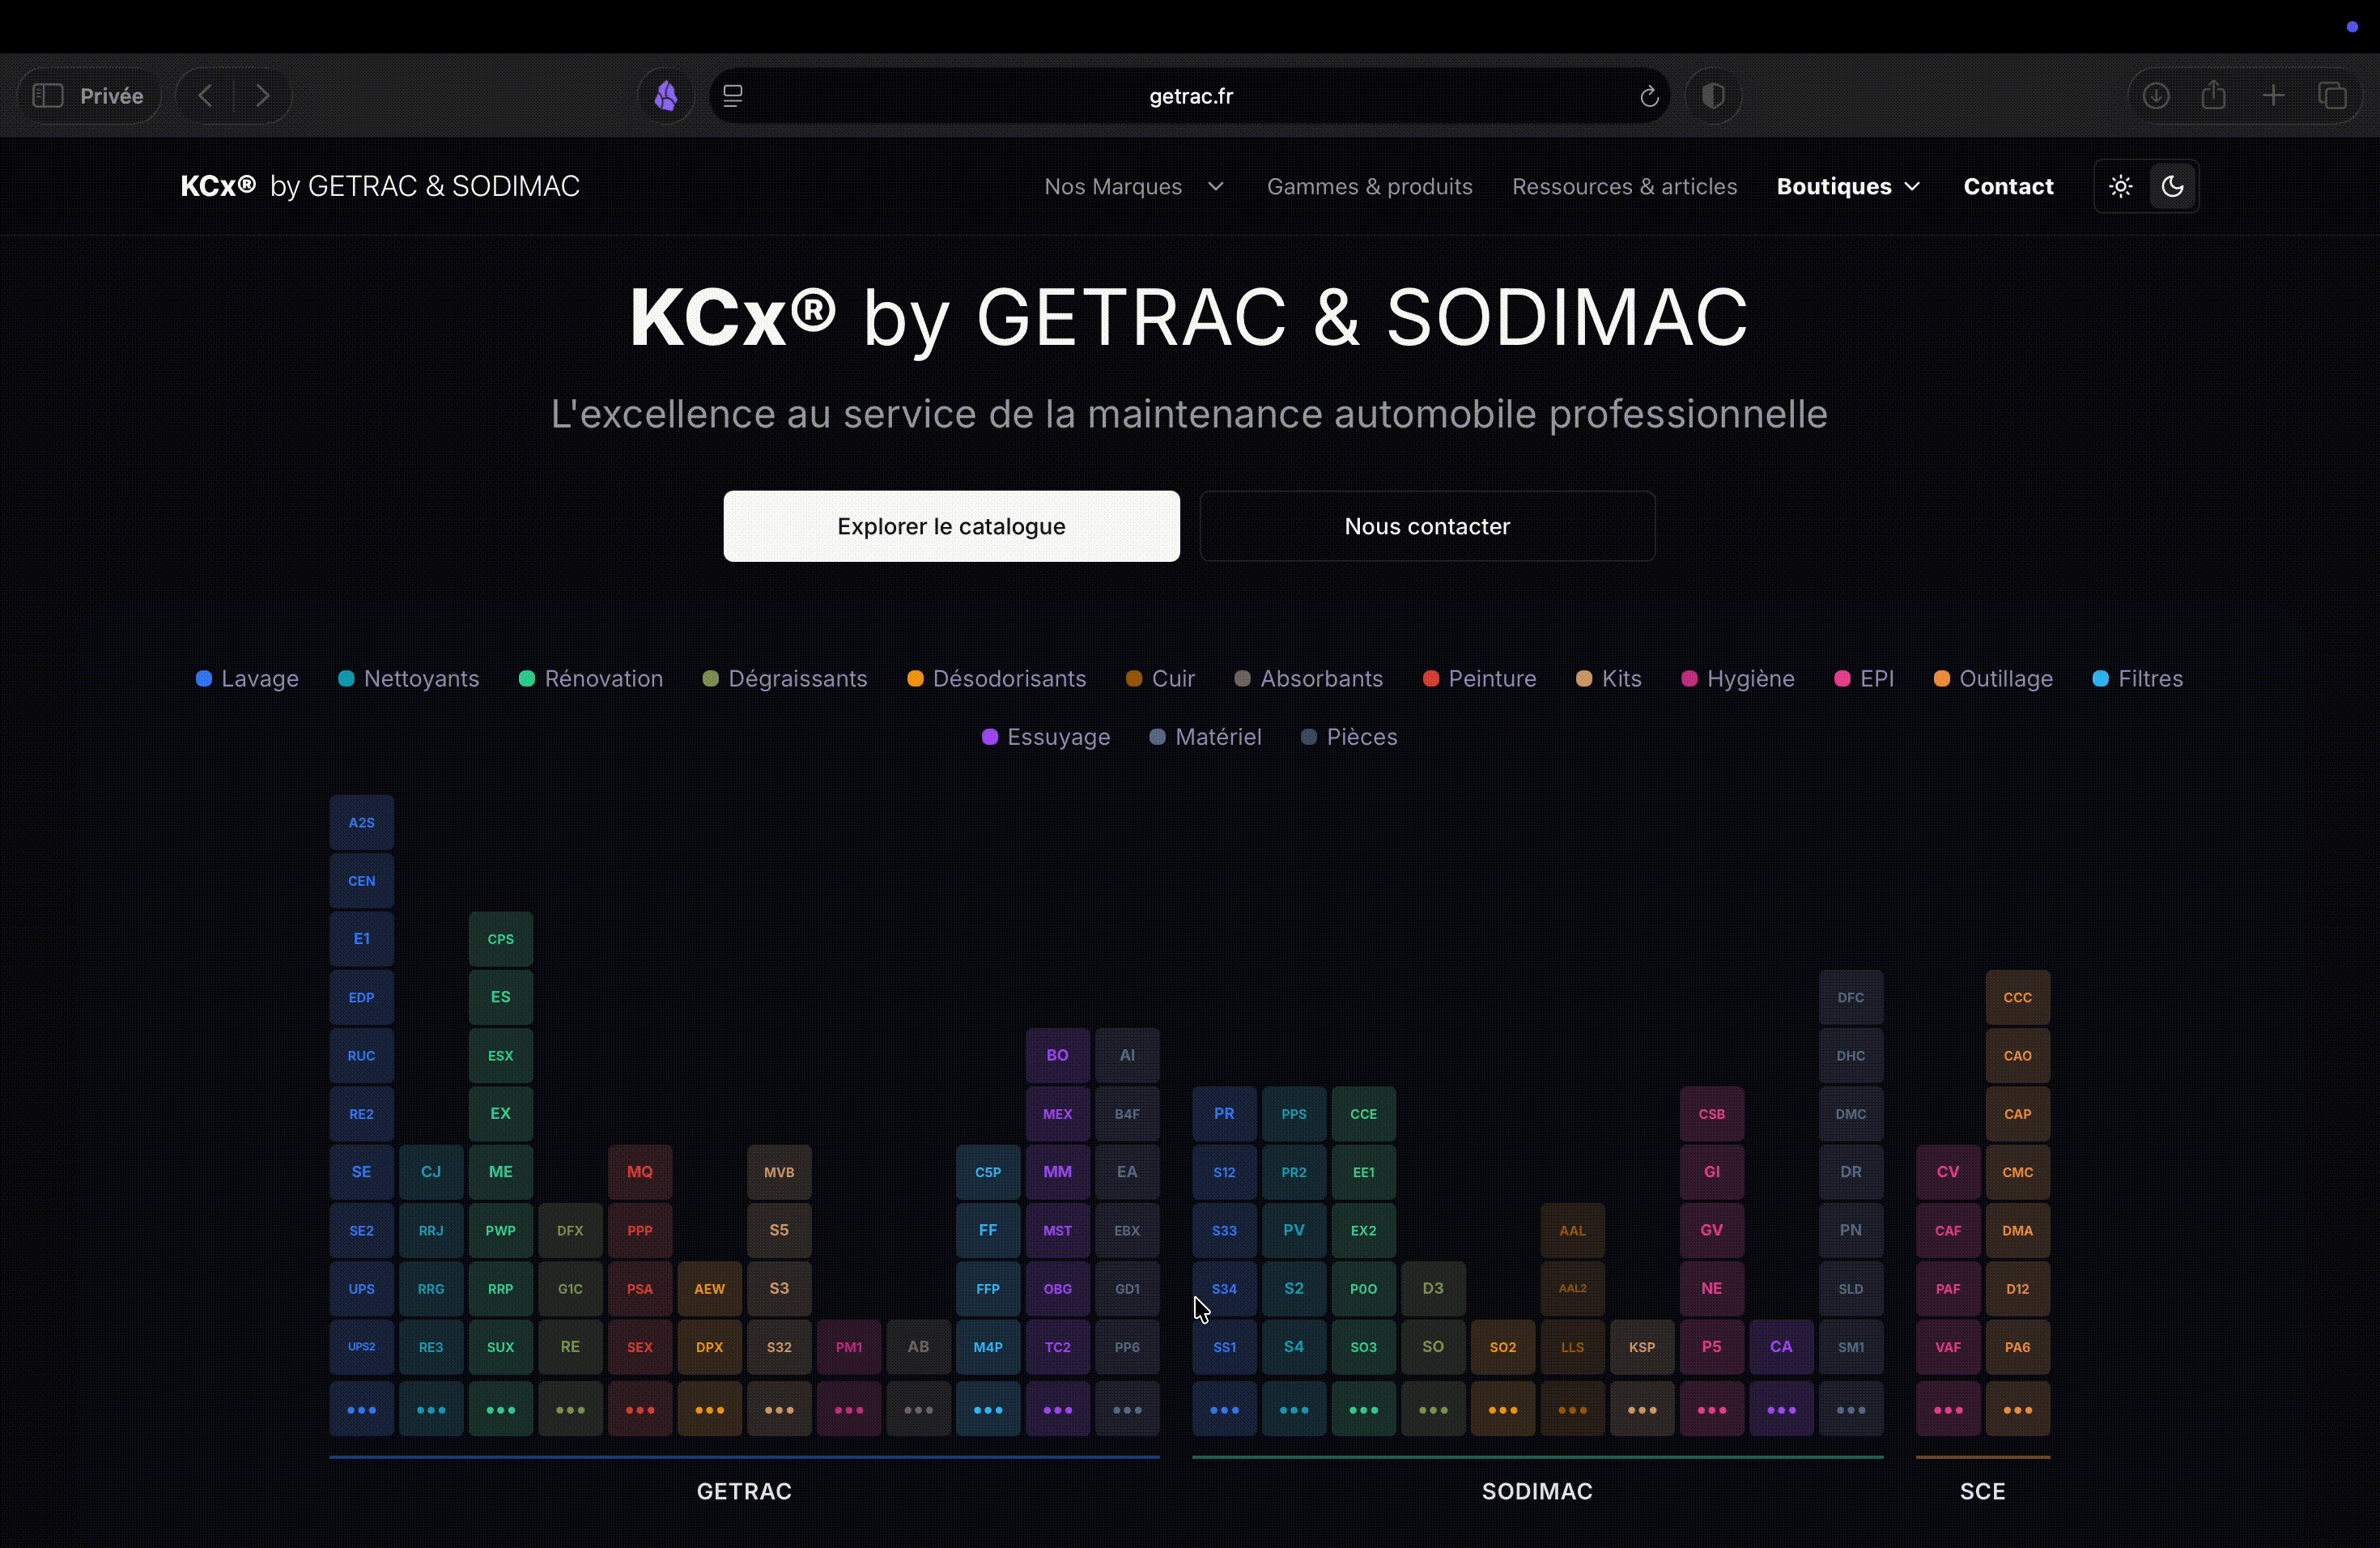The height and width of the screenshot is (1548, 2380).
Task: Expand the more-dots tile under DPX
Action: click(709, 1410)
